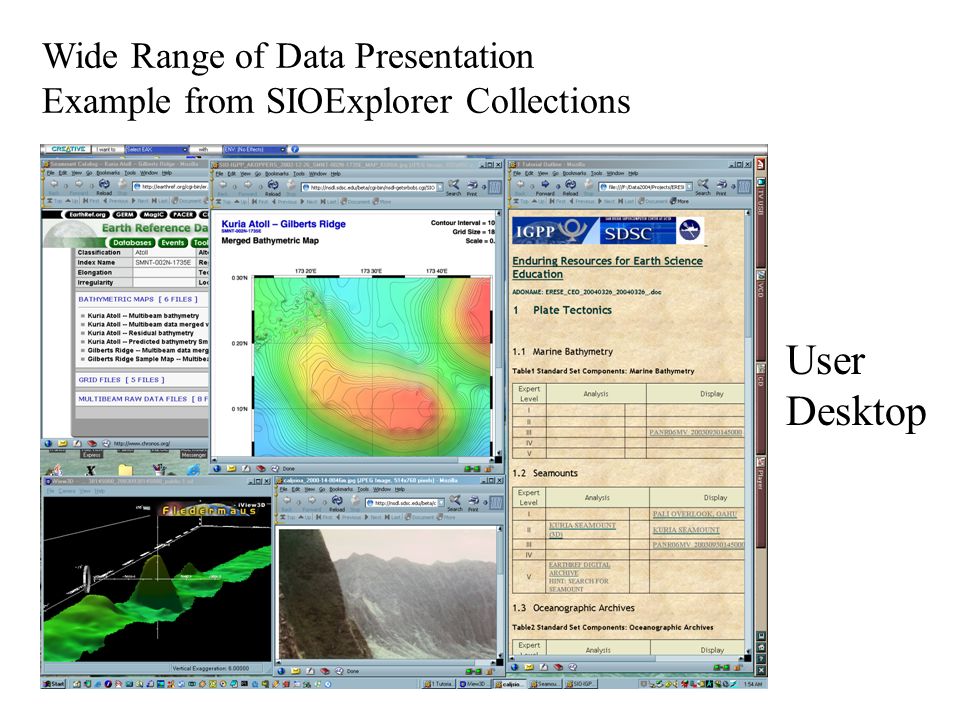
Task: Reload the calpsna JPEG image window
Action: 337,503
